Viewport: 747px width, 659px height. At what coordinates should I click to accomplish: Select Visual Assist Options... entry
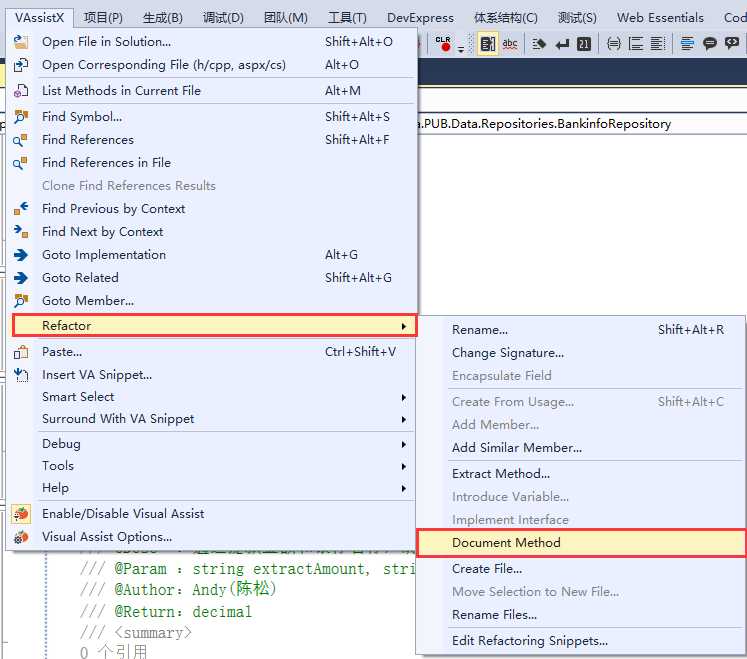coord(212,537)
